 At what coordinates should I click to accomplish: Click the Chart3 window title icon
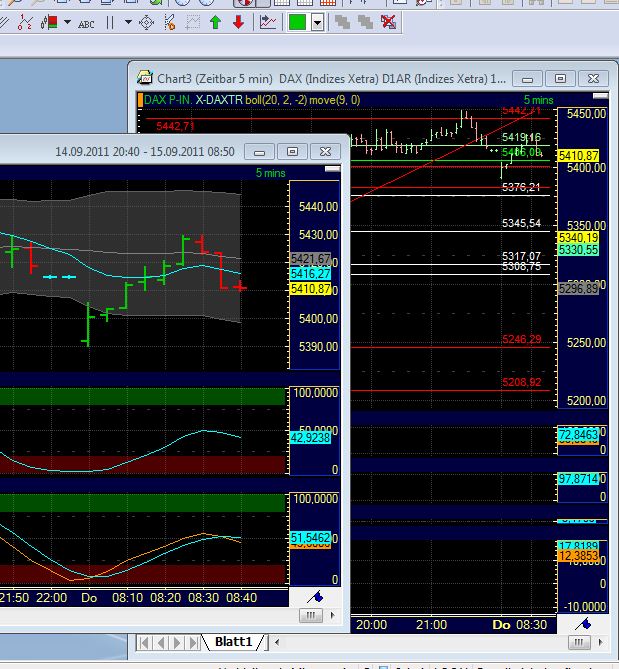point(145,78)
